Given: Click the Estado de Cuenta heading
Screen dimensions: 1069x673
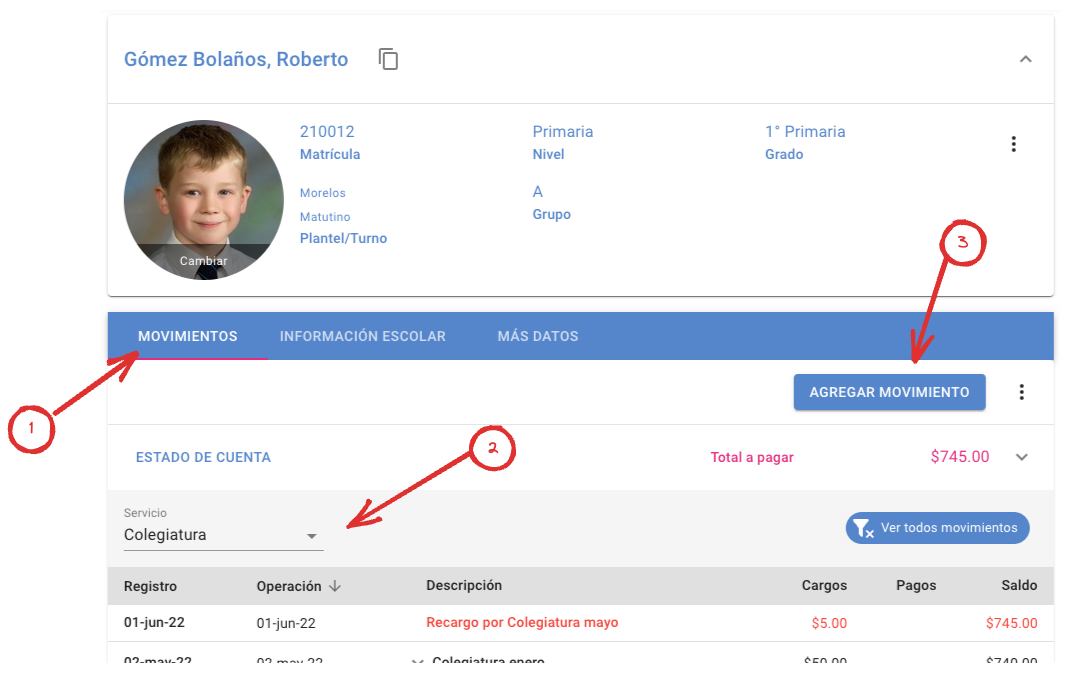Looking at the screenshot, I should (x=203, y=457).
